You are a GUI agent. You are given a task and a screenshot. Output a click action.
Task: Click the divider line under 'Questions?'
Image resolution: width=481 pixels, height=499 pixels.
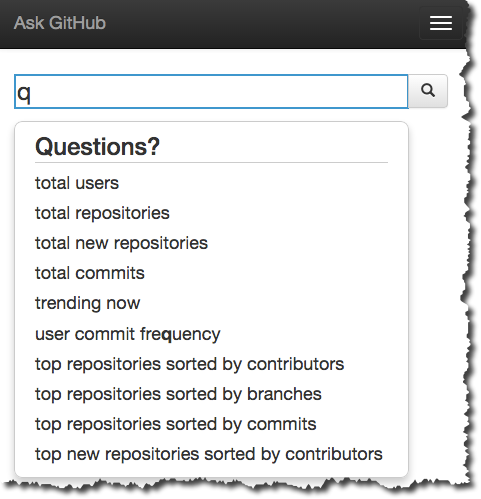tap(211, 163)
